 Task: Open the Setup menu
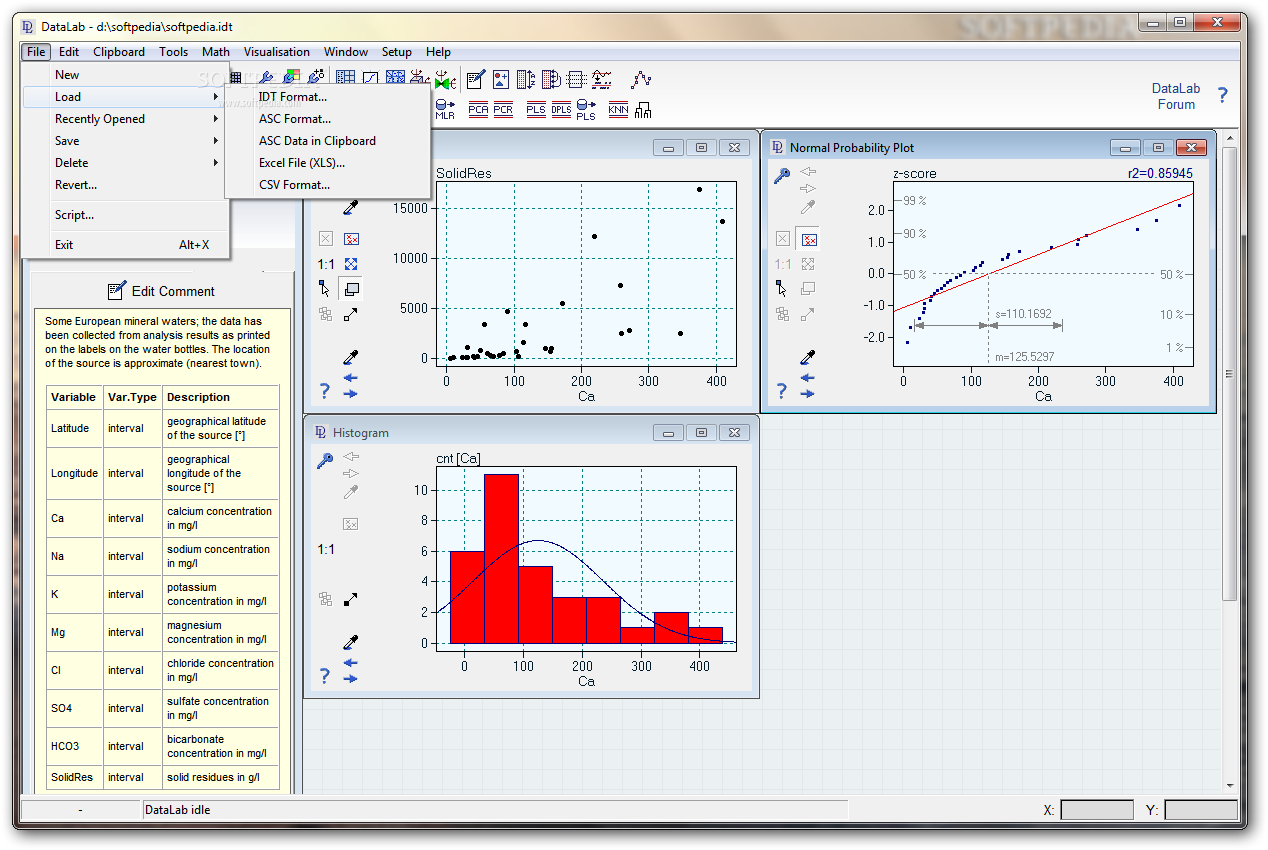396,52
